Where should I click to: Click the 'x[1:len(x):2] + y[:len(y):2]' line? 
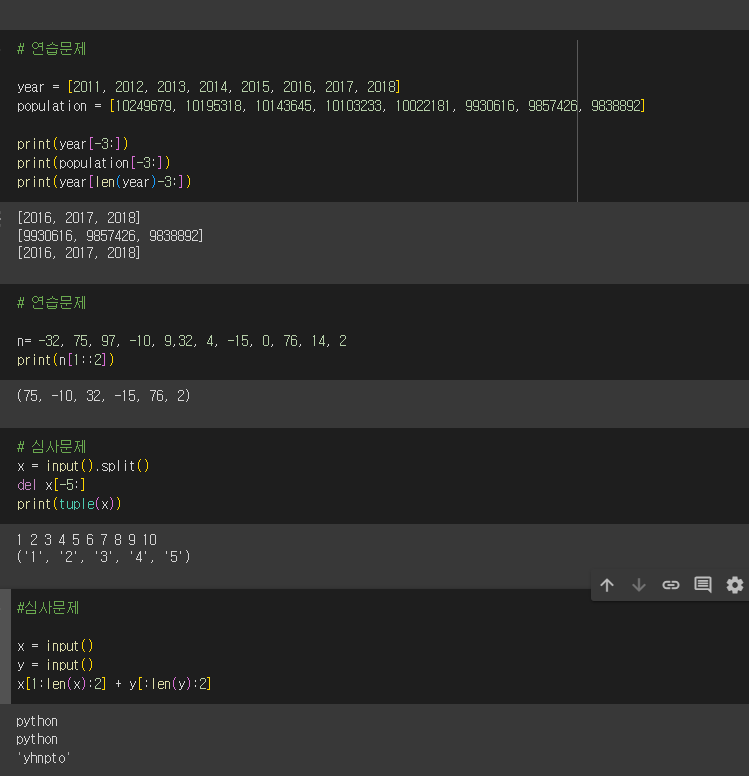(x=114, y=684)
